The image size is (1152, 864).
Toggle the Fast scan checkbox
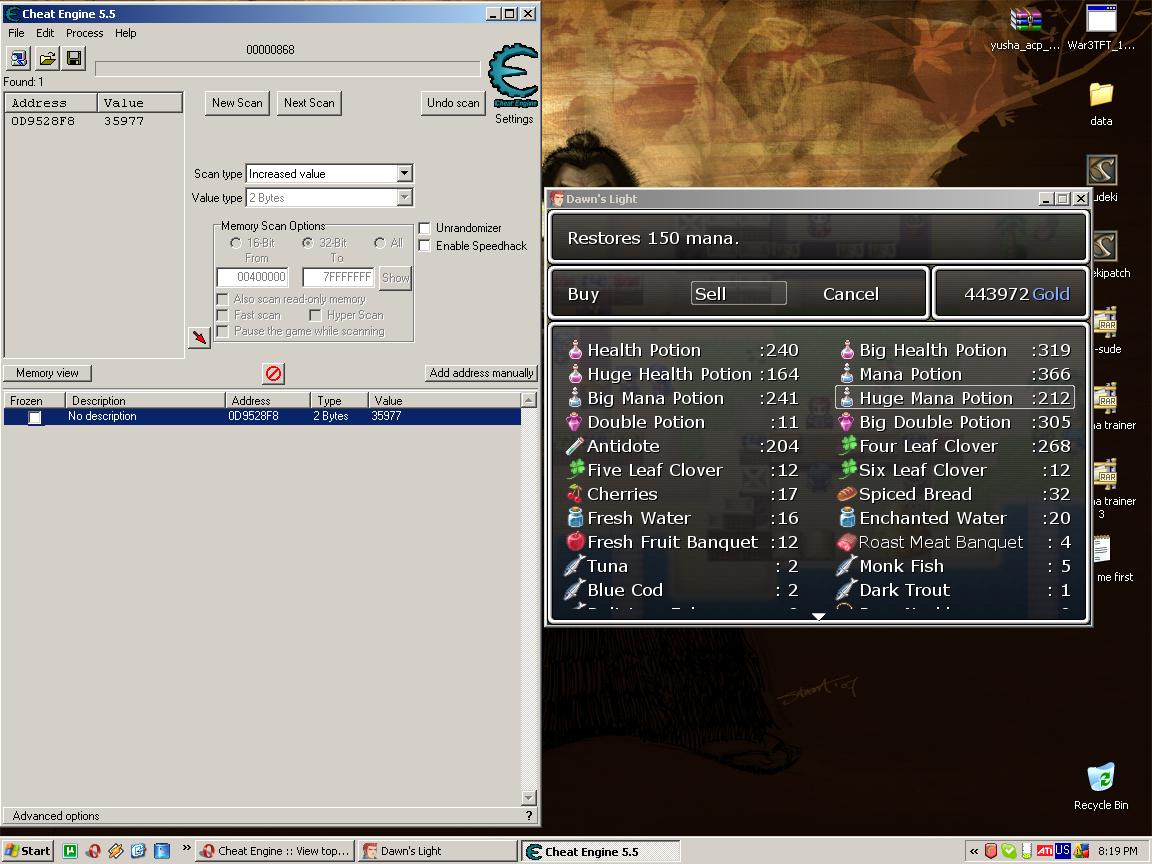(222, 315)
